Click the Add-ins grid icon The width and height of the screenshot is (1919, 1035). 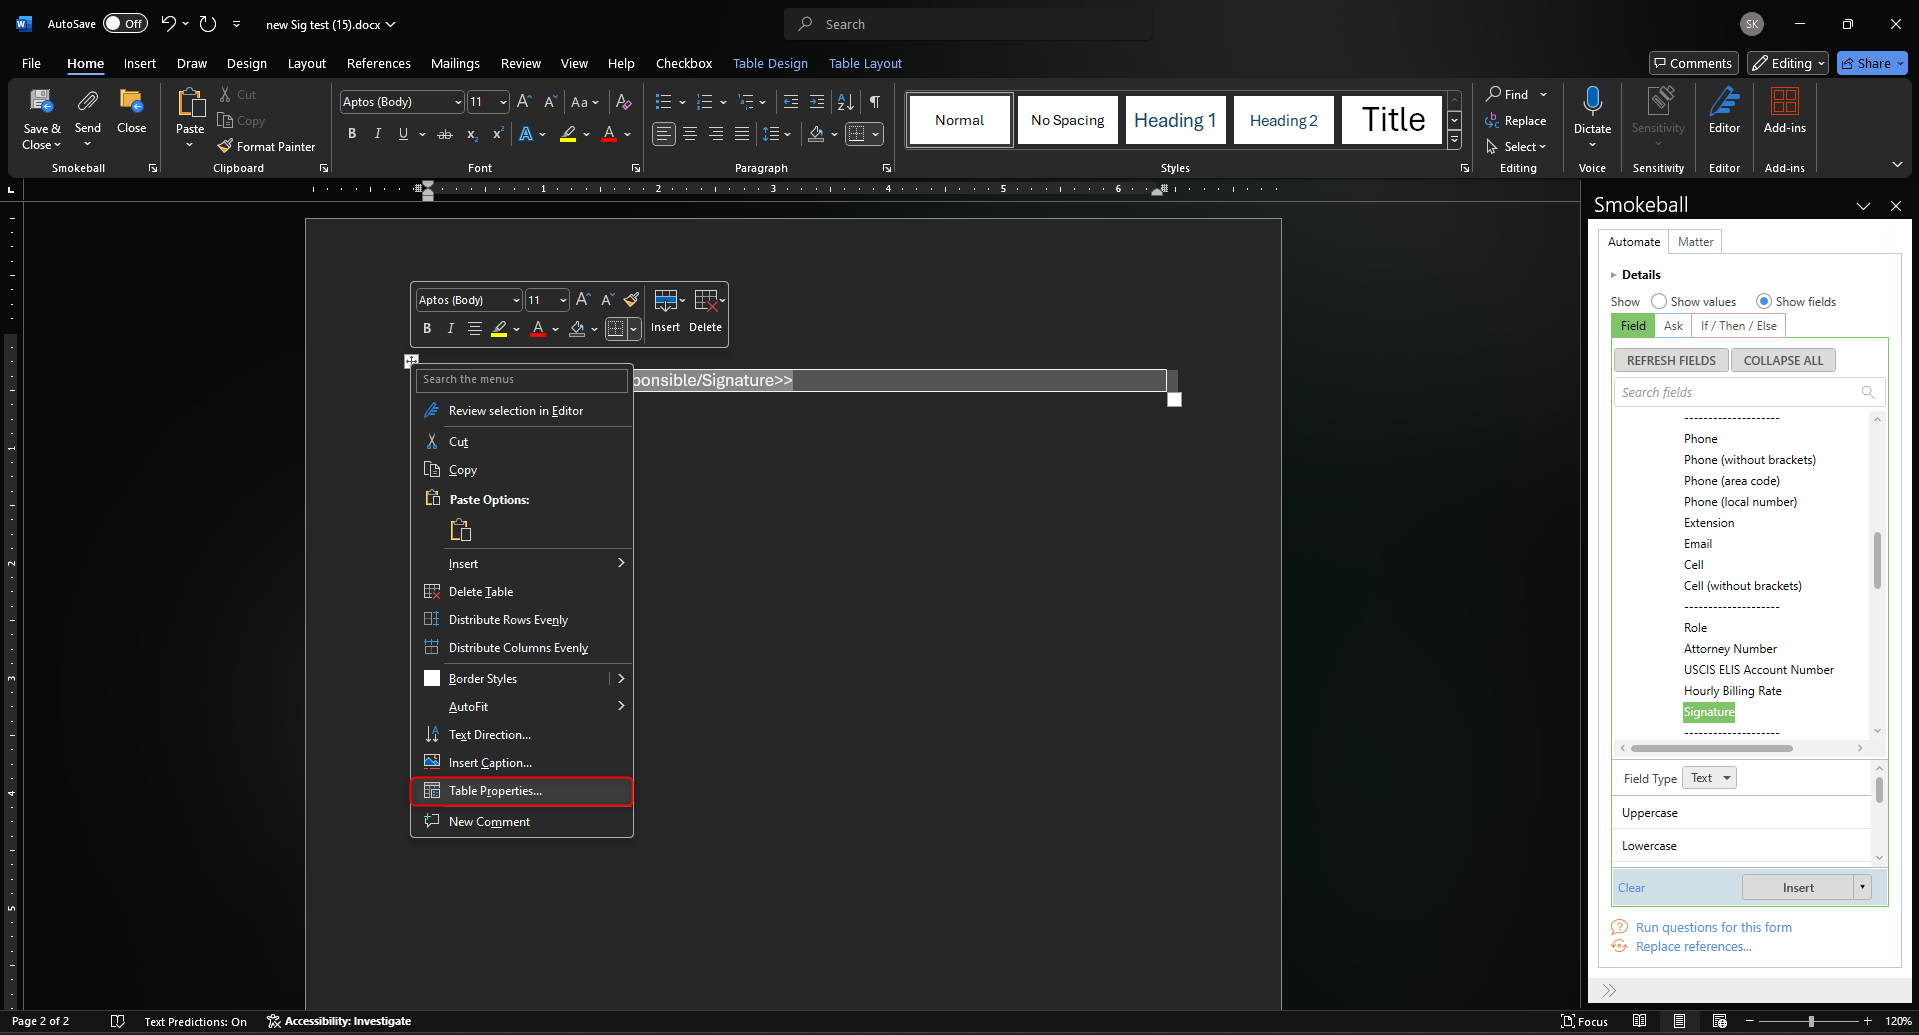pos(1784,101)
